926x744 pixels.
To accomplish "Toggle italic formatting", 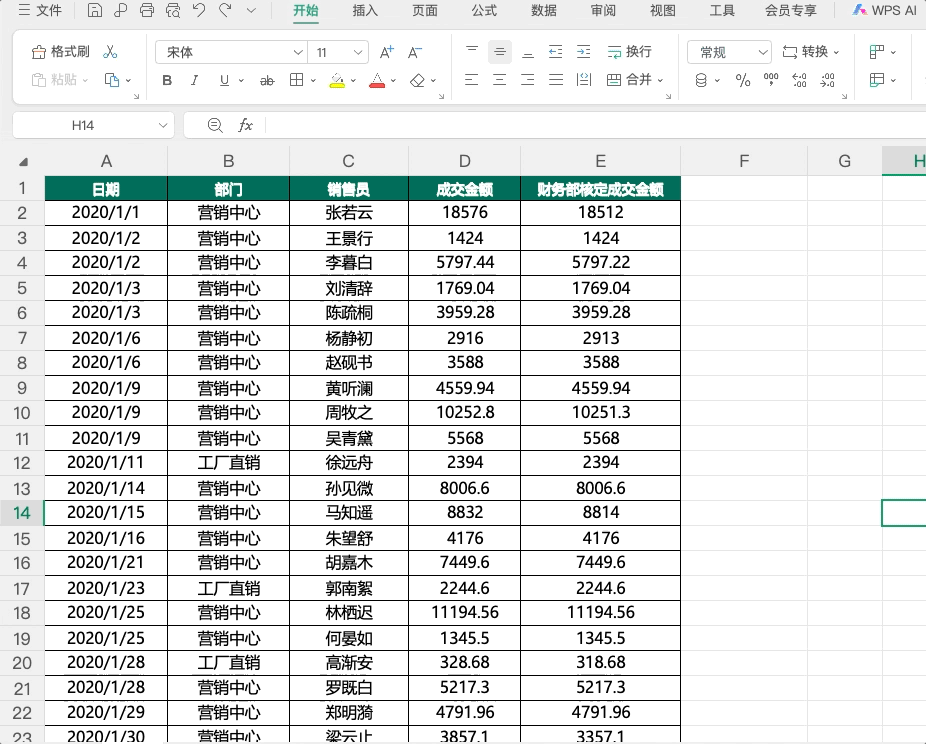I will pos(194,80).
